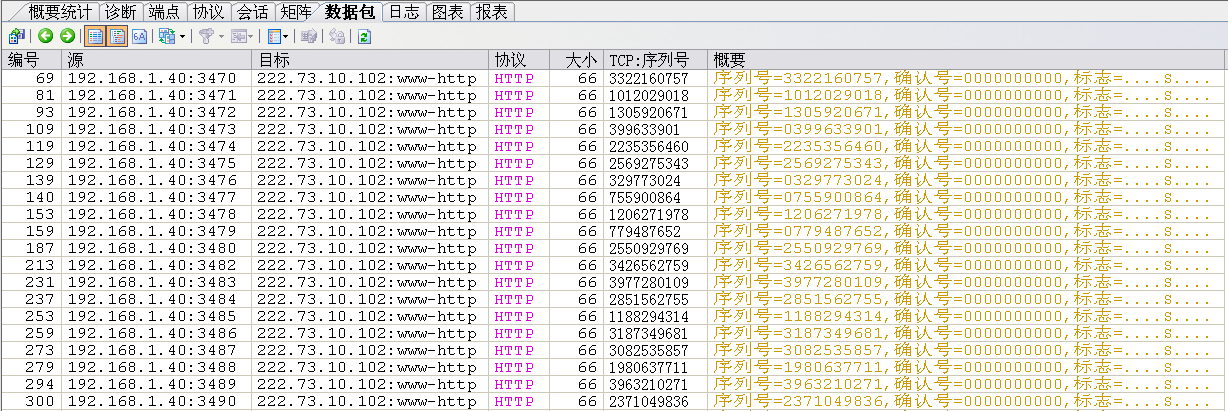Open the funnel filter dropdown arrow
The image size is (1228, 411).
tap(221, 37)
